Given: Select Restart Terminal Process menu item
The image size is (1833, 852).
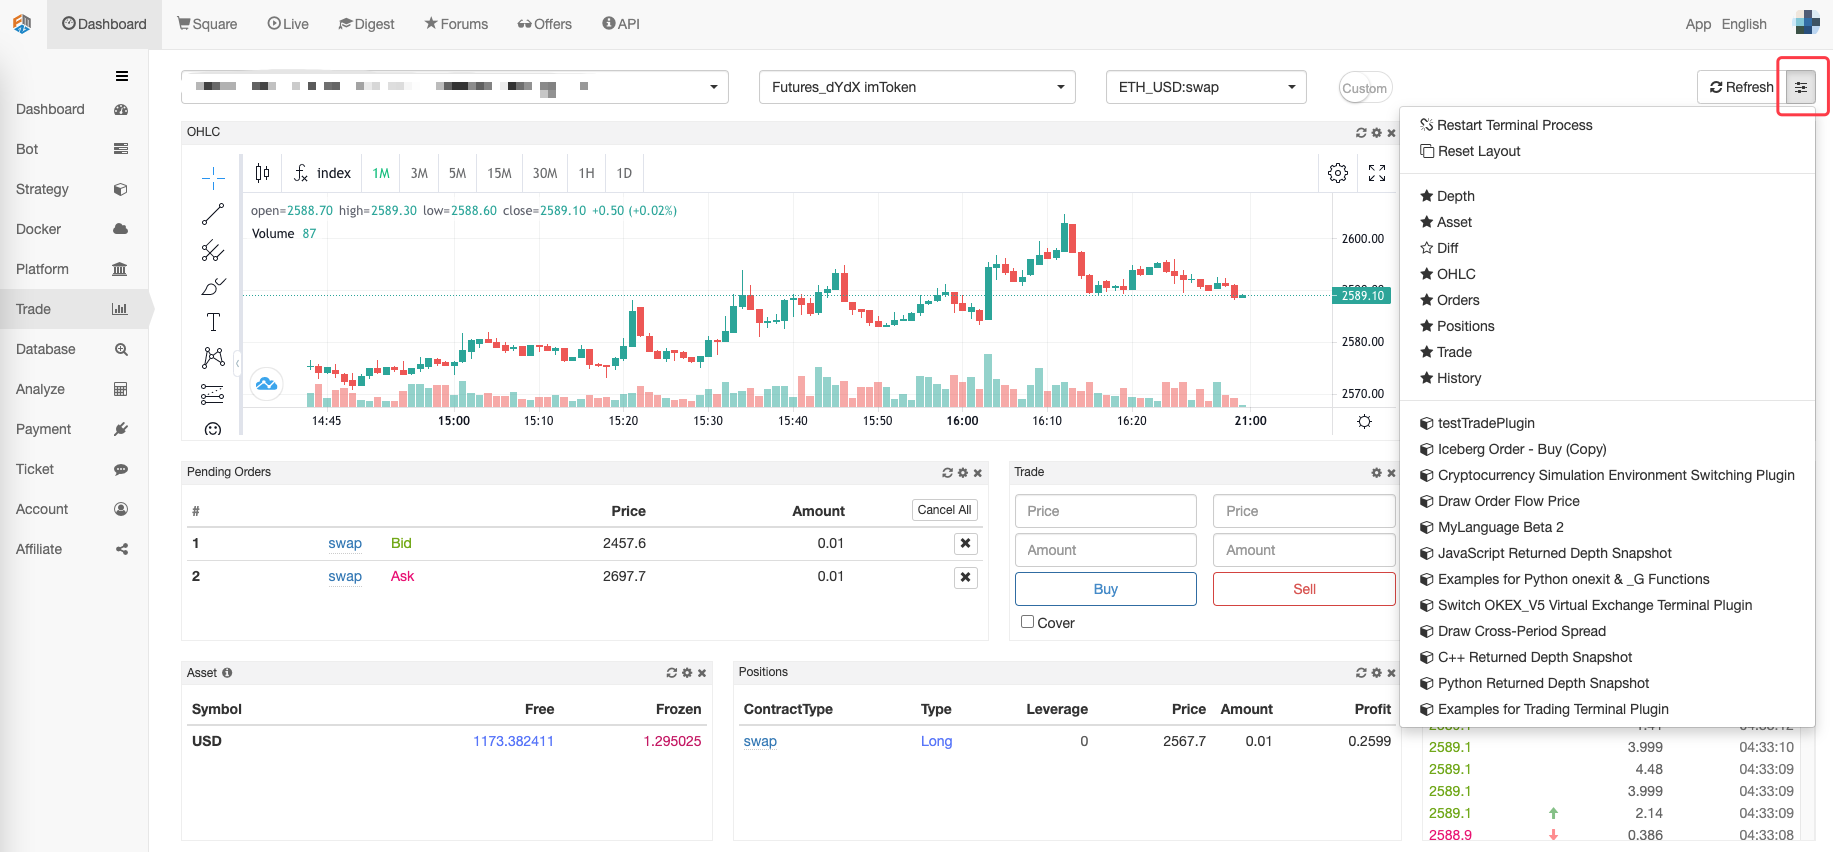Looking at the screenshot, I should click(1514, 125).
